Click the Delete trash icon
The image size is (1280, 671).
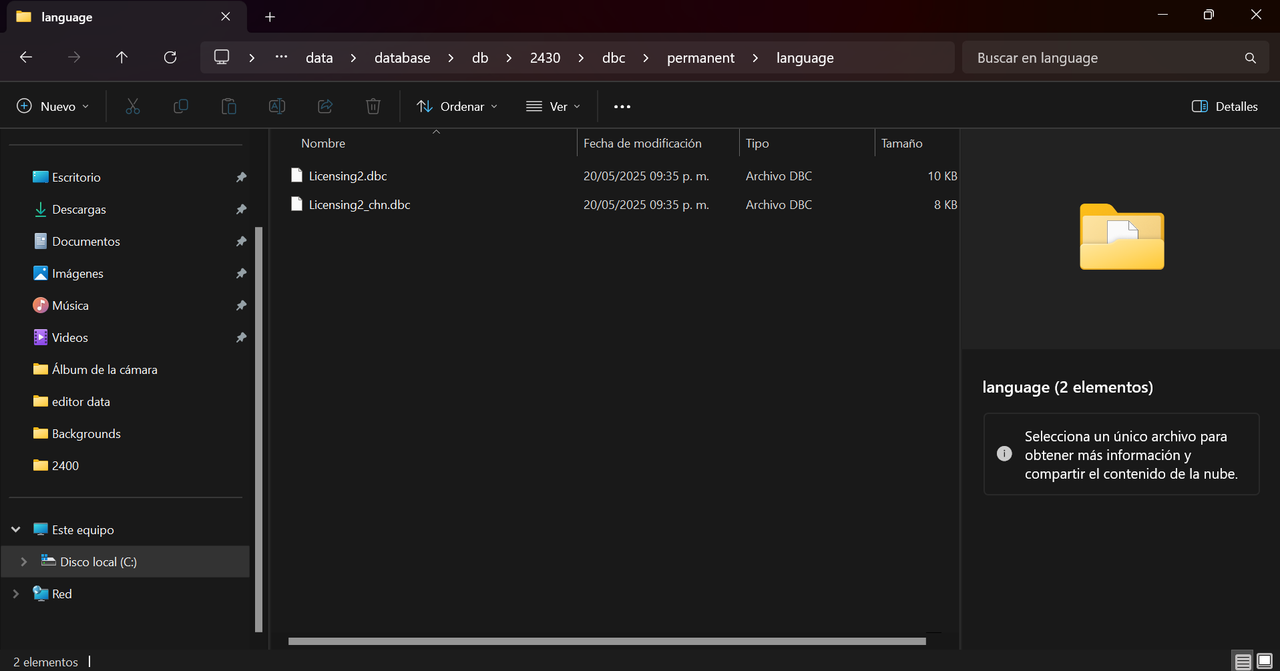point(373,106)
